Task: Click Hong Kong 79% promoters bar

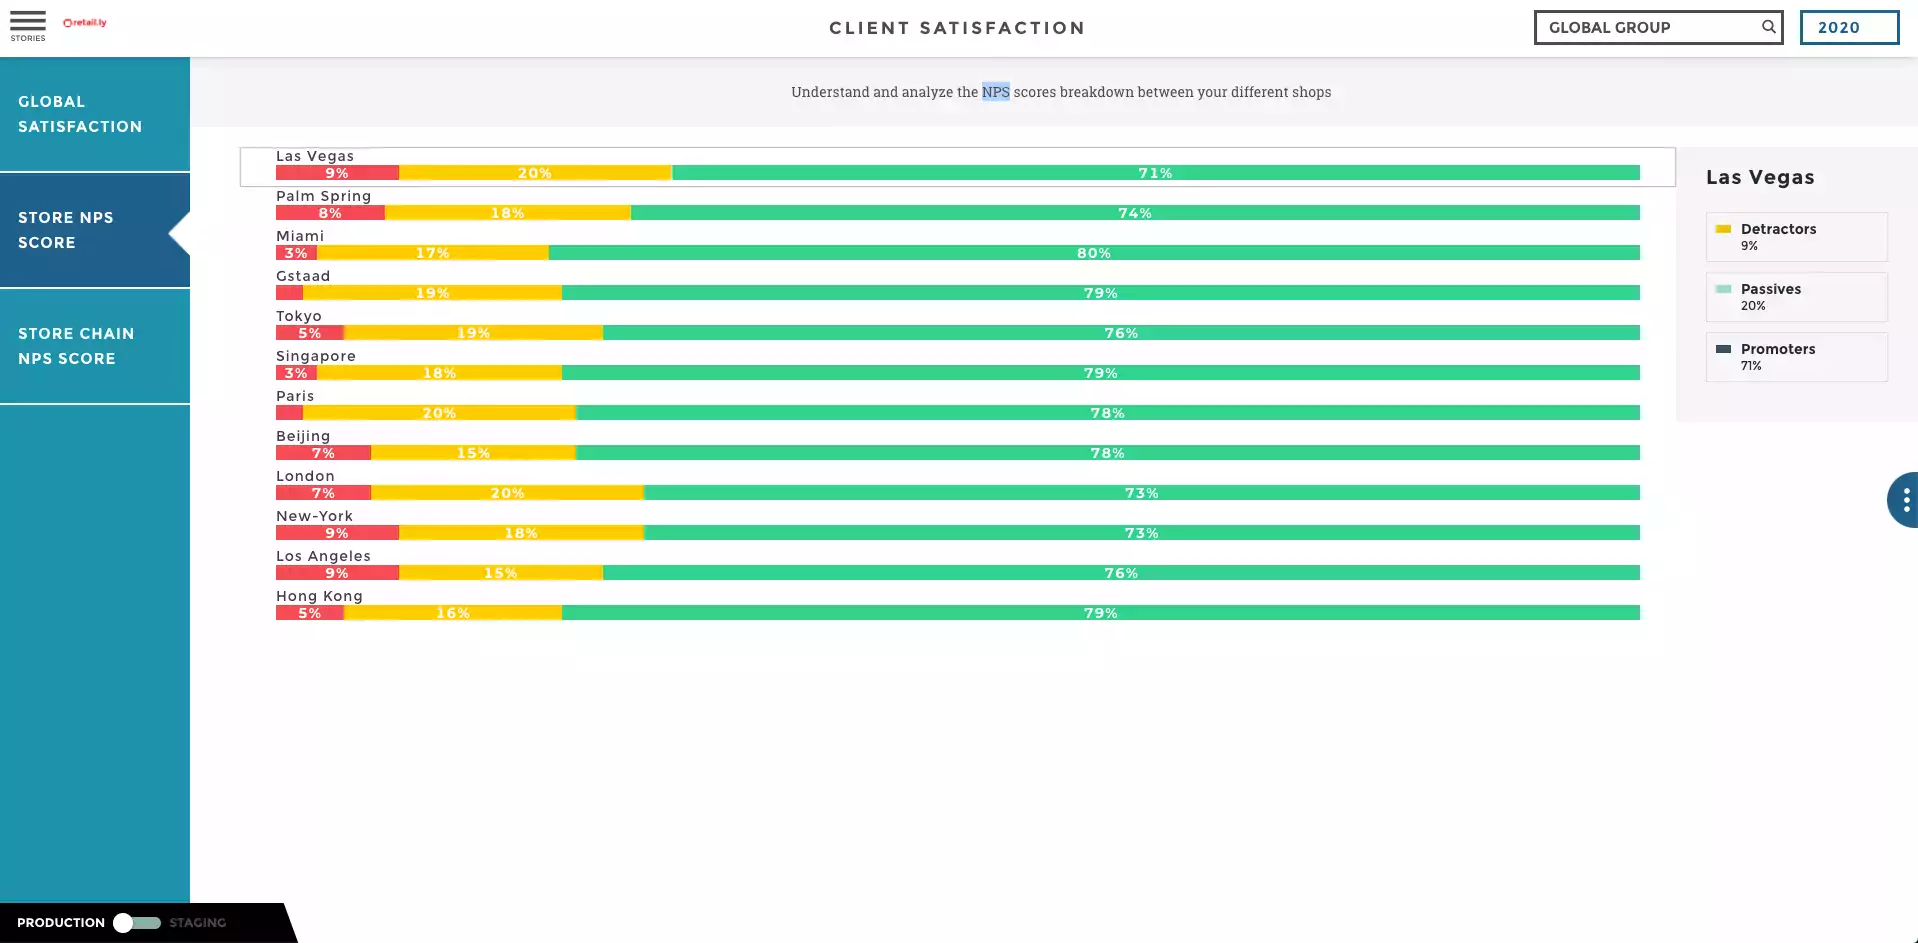Action: (1100, 613)
